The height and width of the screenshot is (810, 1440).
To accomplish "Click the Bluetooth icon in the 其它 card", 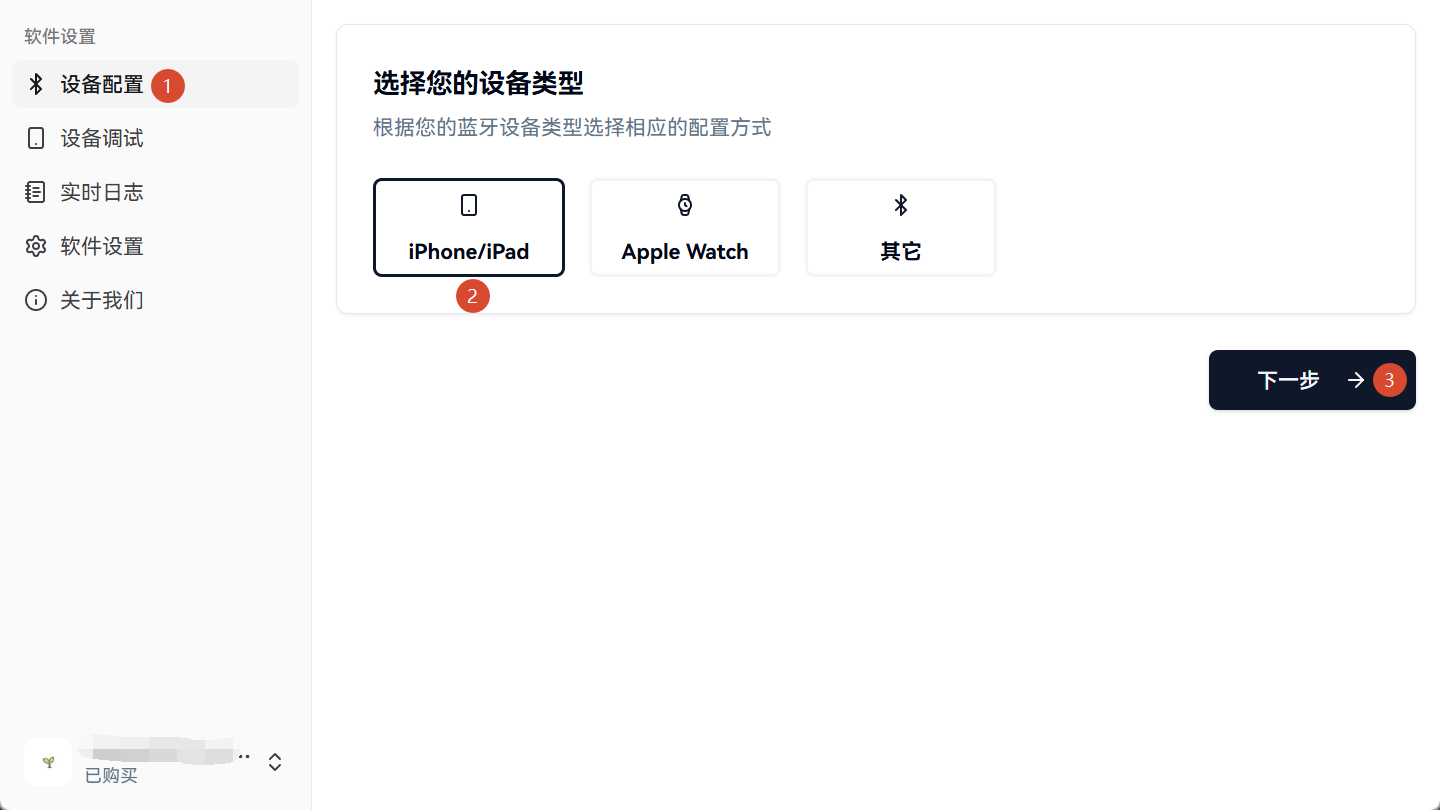I will click(x=901, y=205).
